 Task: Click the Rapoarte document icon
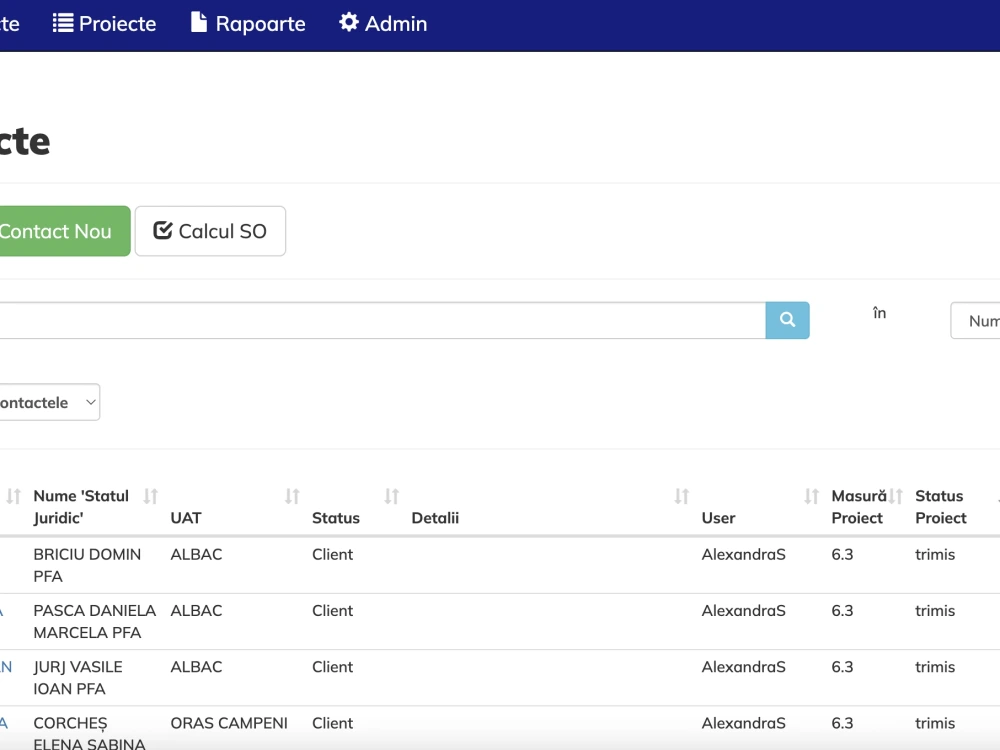click(x=199, y=22)
